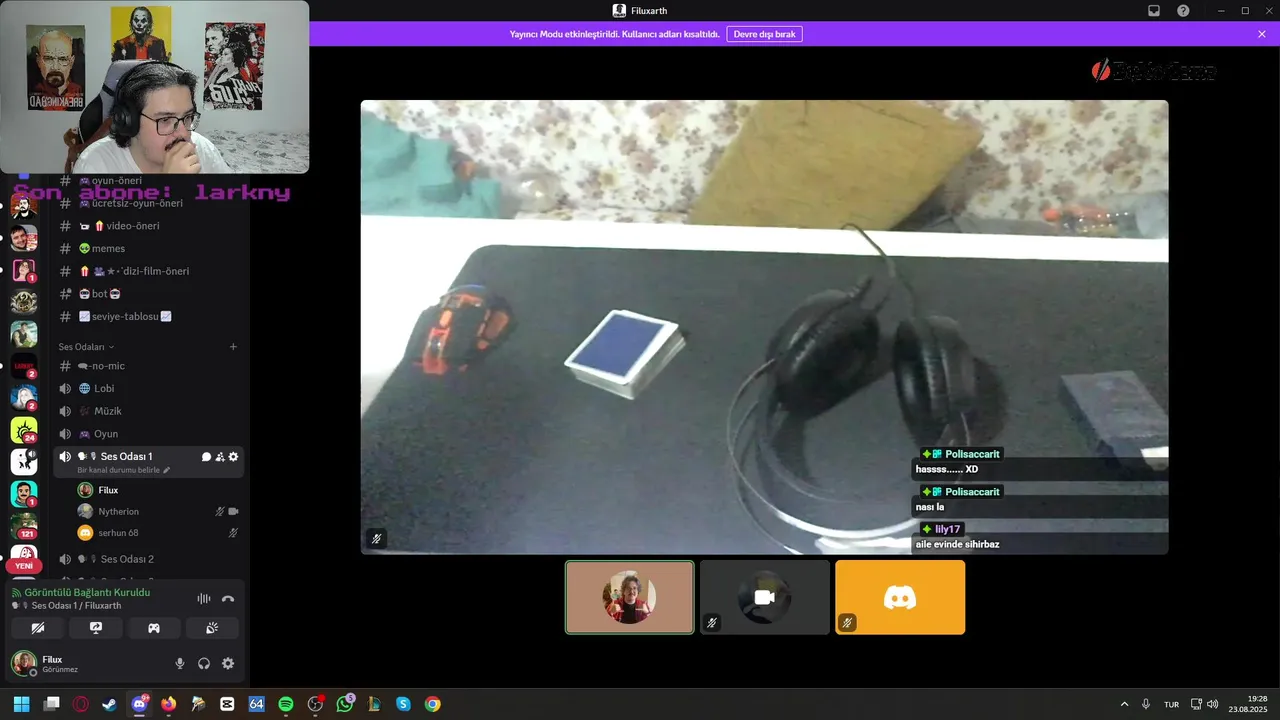Select the camera-off participant tile
The image size is (1280, 720).
click(x=765, y=597)
